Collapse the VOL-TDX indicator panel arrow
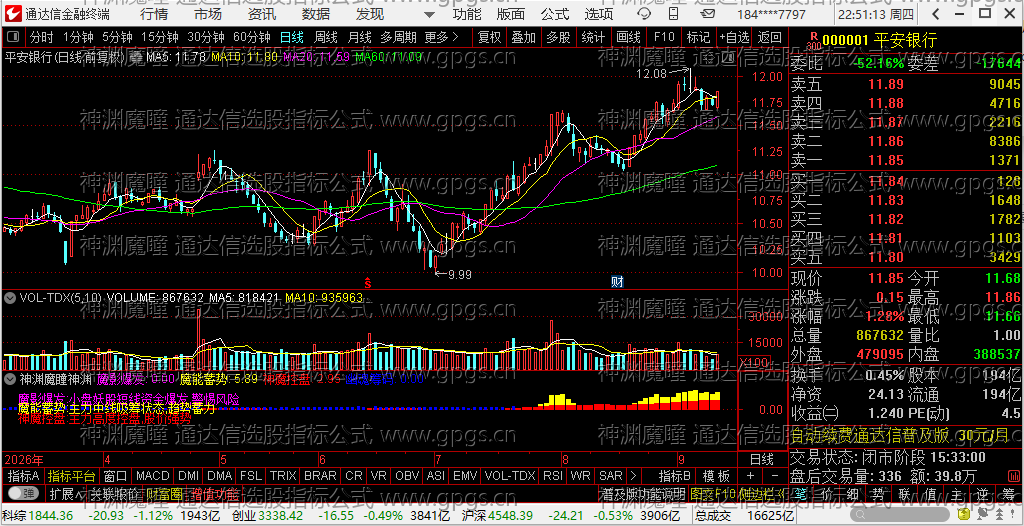The height and width of the screenshot is (526, 1024). (x=10, y=298)
